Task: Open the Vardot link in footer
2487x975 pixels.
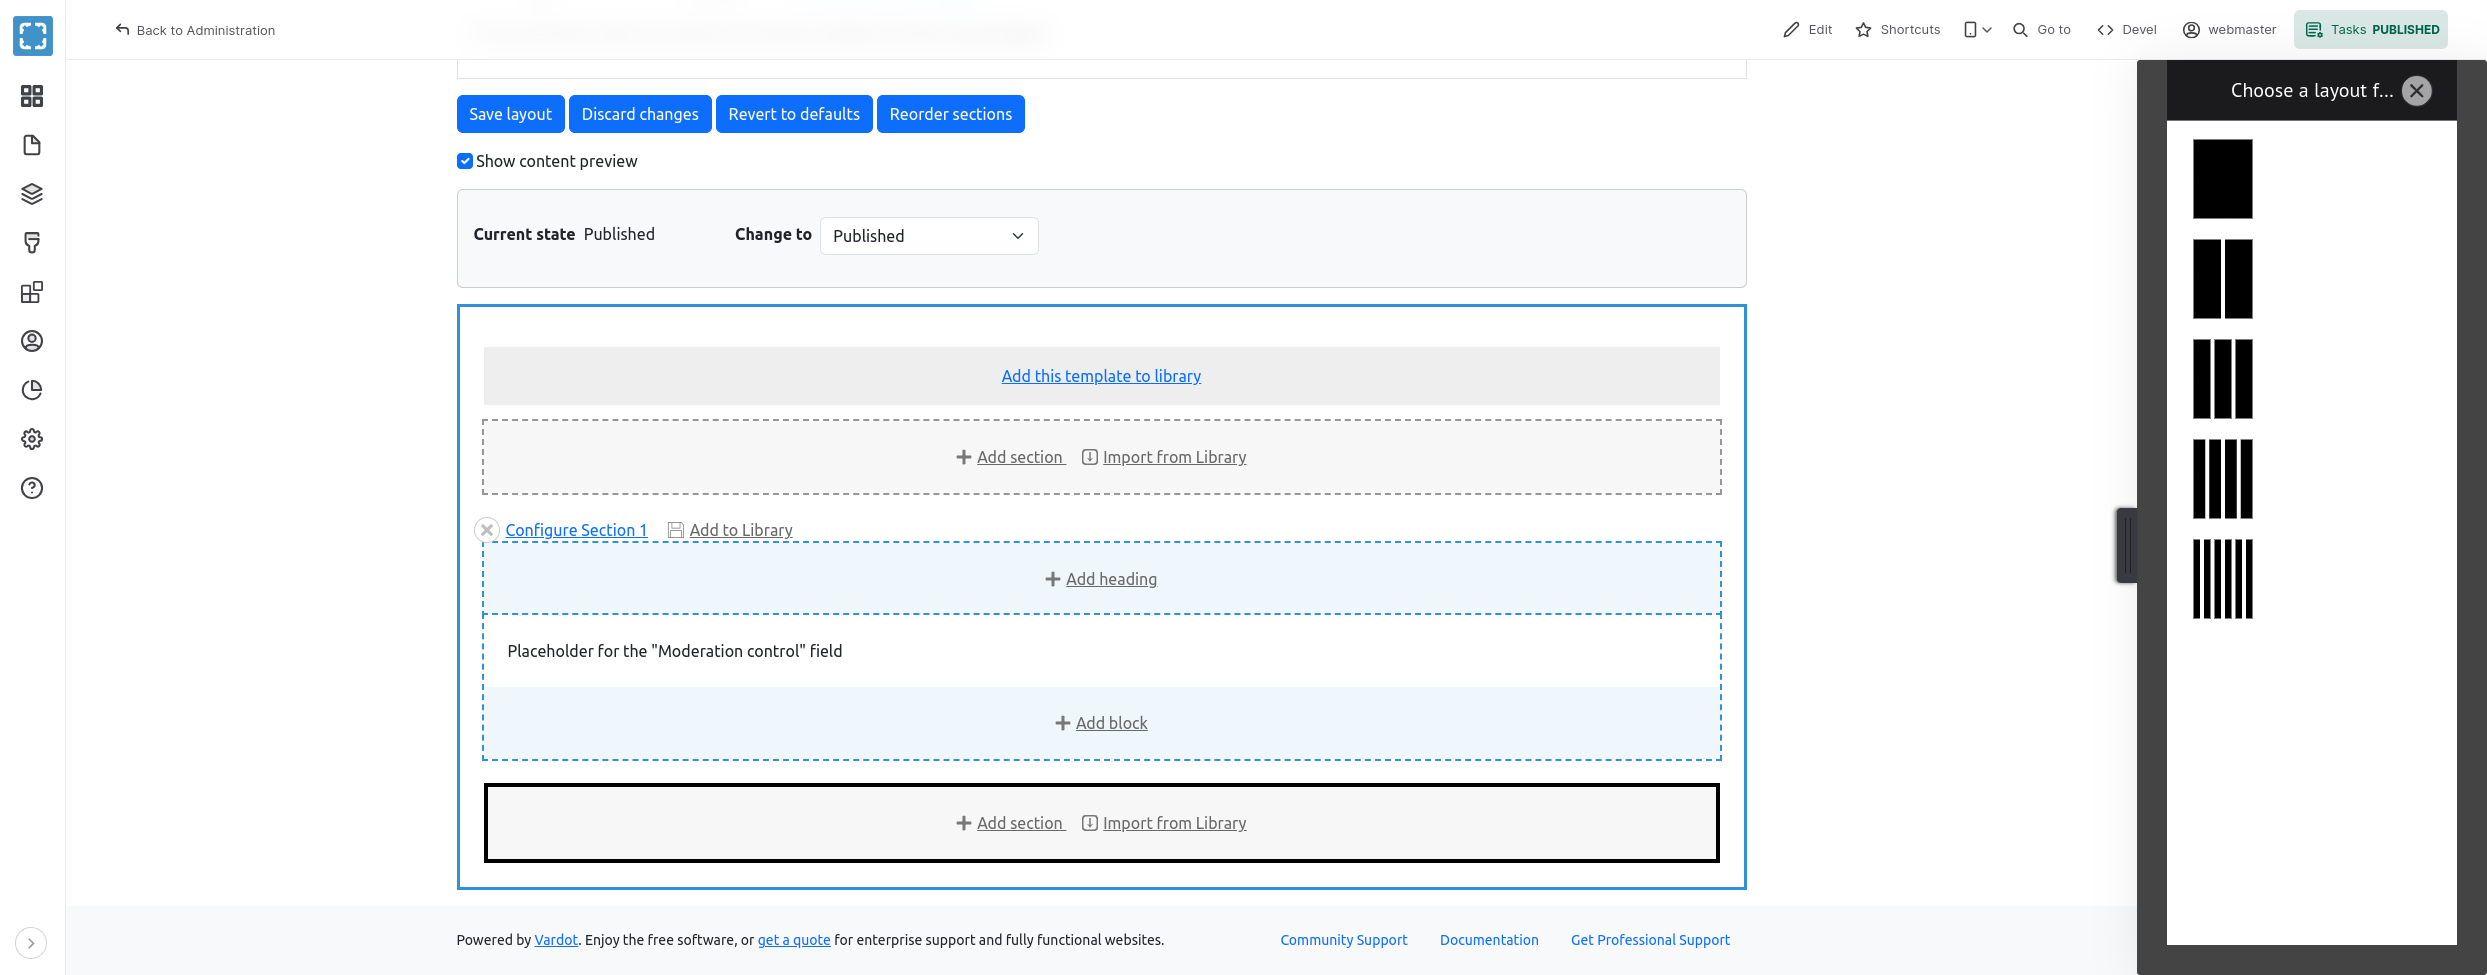Action: pyautogui.click(x=556, y=940)
